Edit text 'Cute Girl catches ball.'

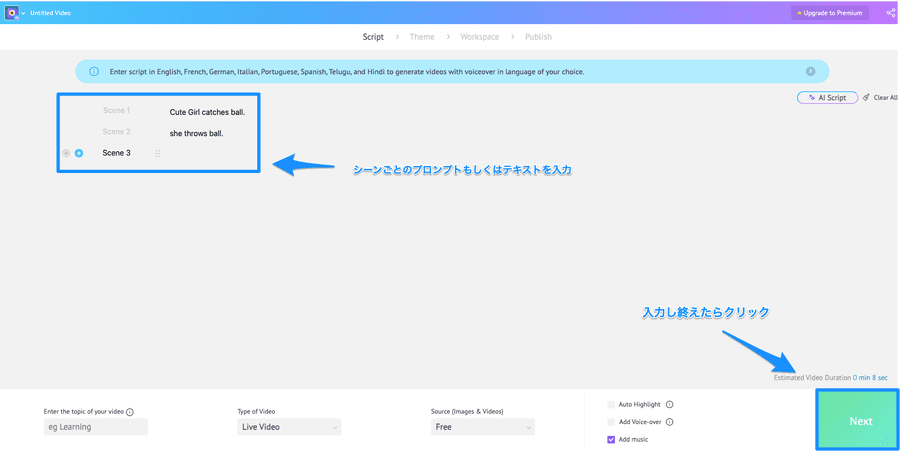(207, 112)
